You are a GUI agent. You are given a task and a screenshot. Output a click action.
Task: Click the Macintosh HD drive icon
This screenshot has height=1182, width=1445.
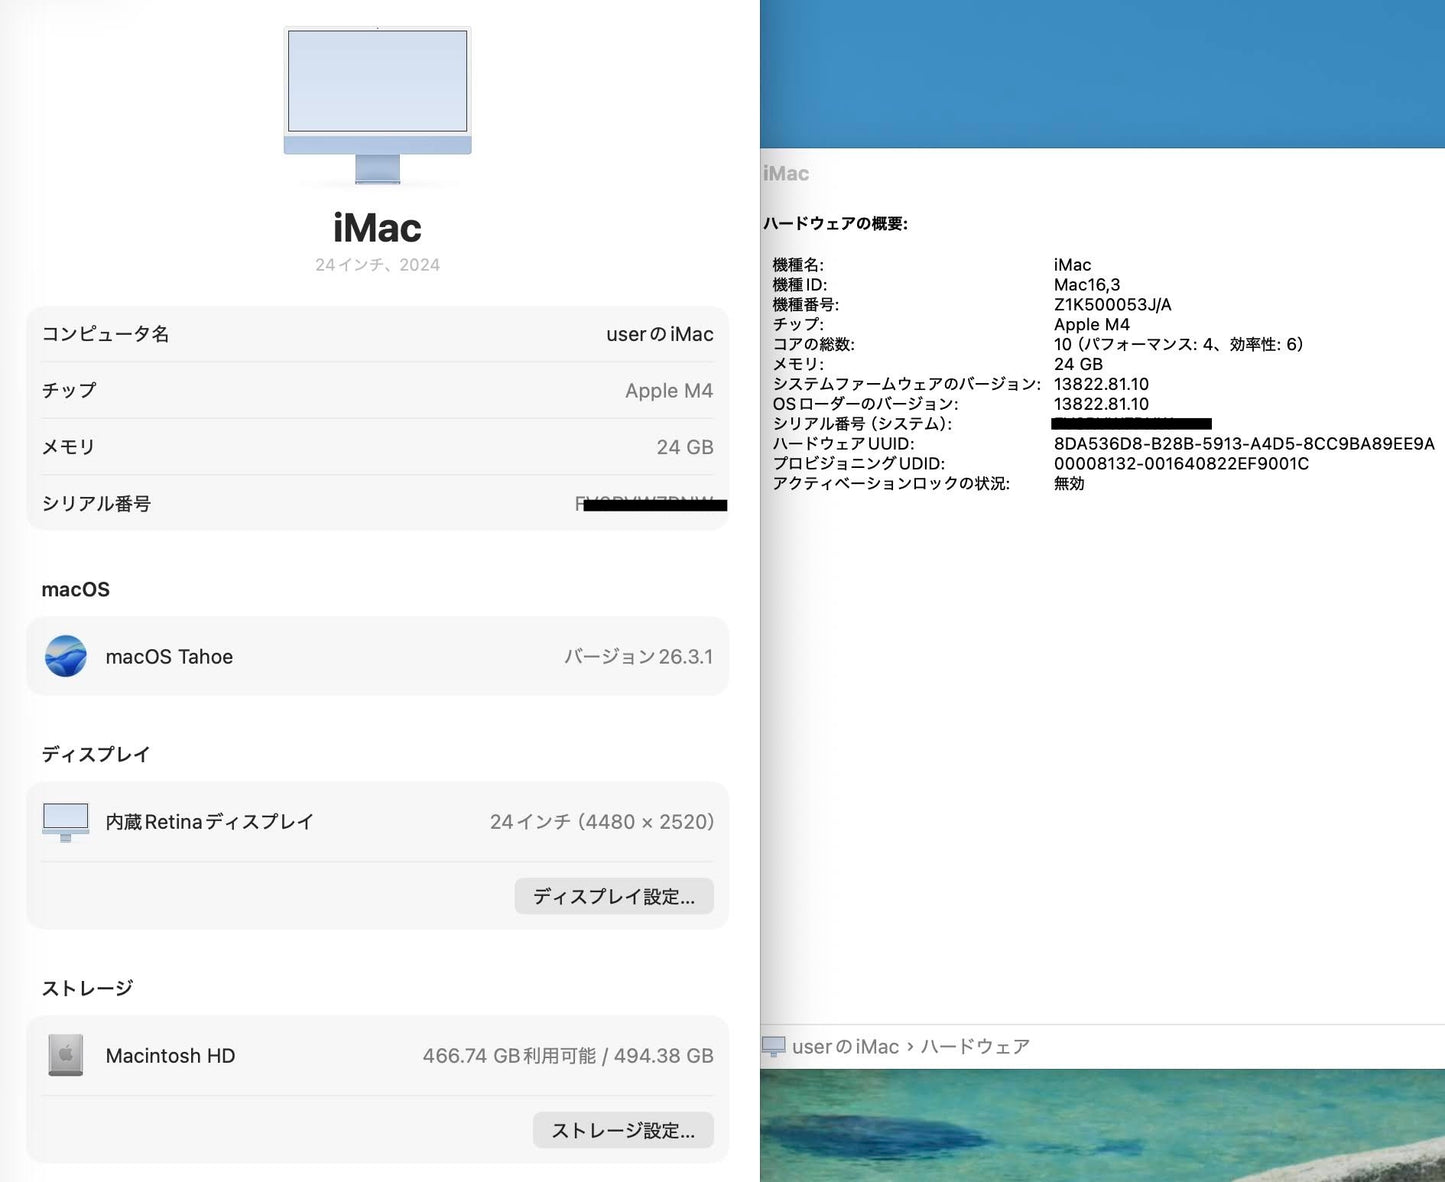pos(66,1055)
